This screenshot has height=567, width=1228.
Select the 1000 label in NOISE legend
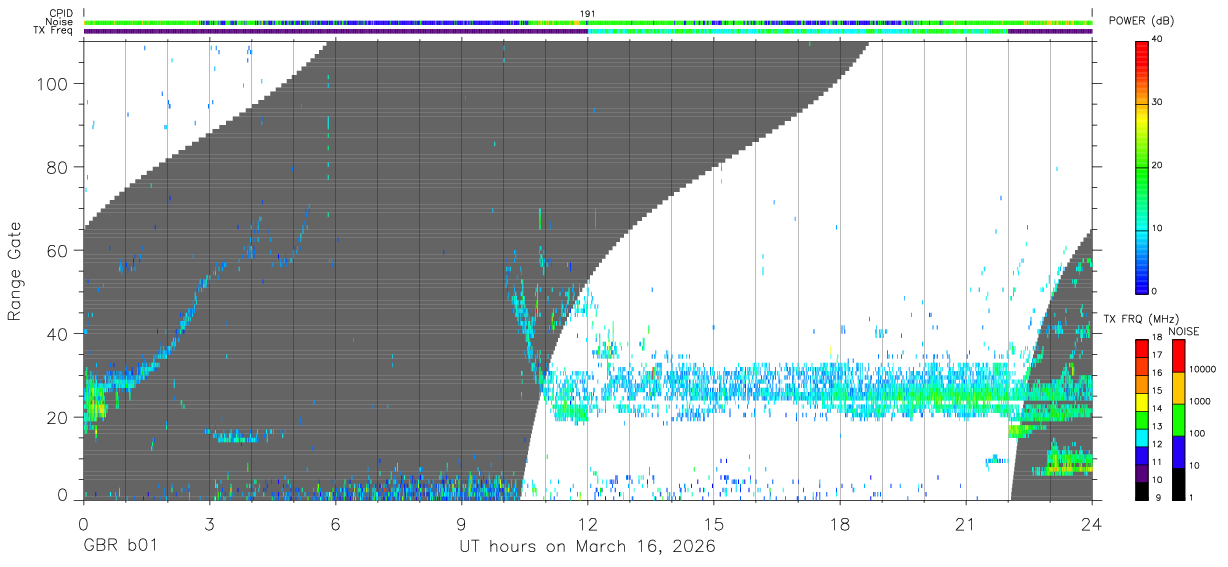coord(1199,402)
